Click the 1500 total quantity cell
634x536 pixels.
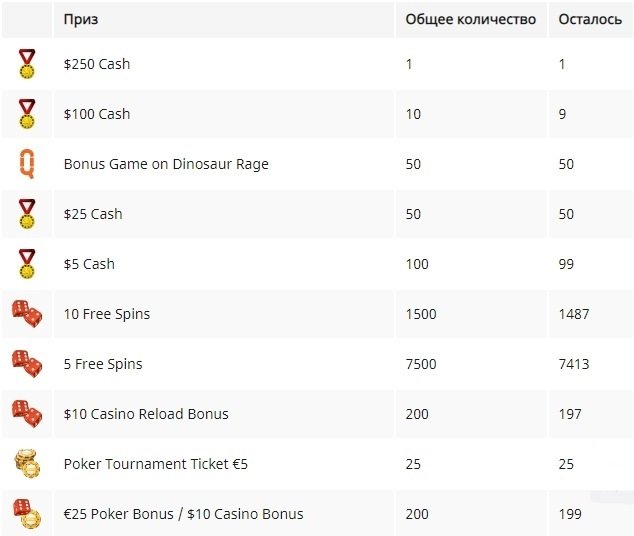click(x=421, y=314)
